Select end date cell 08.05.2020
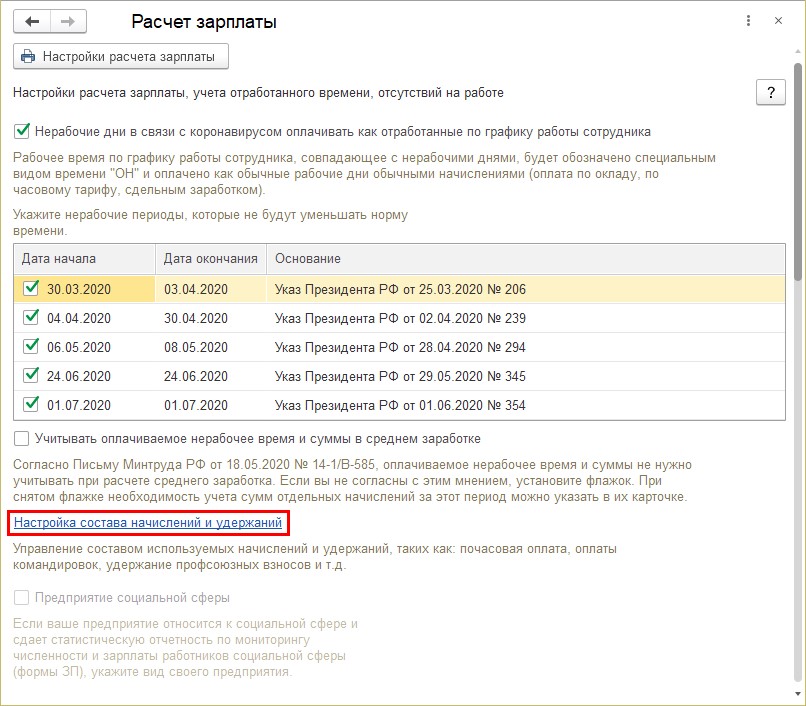 211,347
